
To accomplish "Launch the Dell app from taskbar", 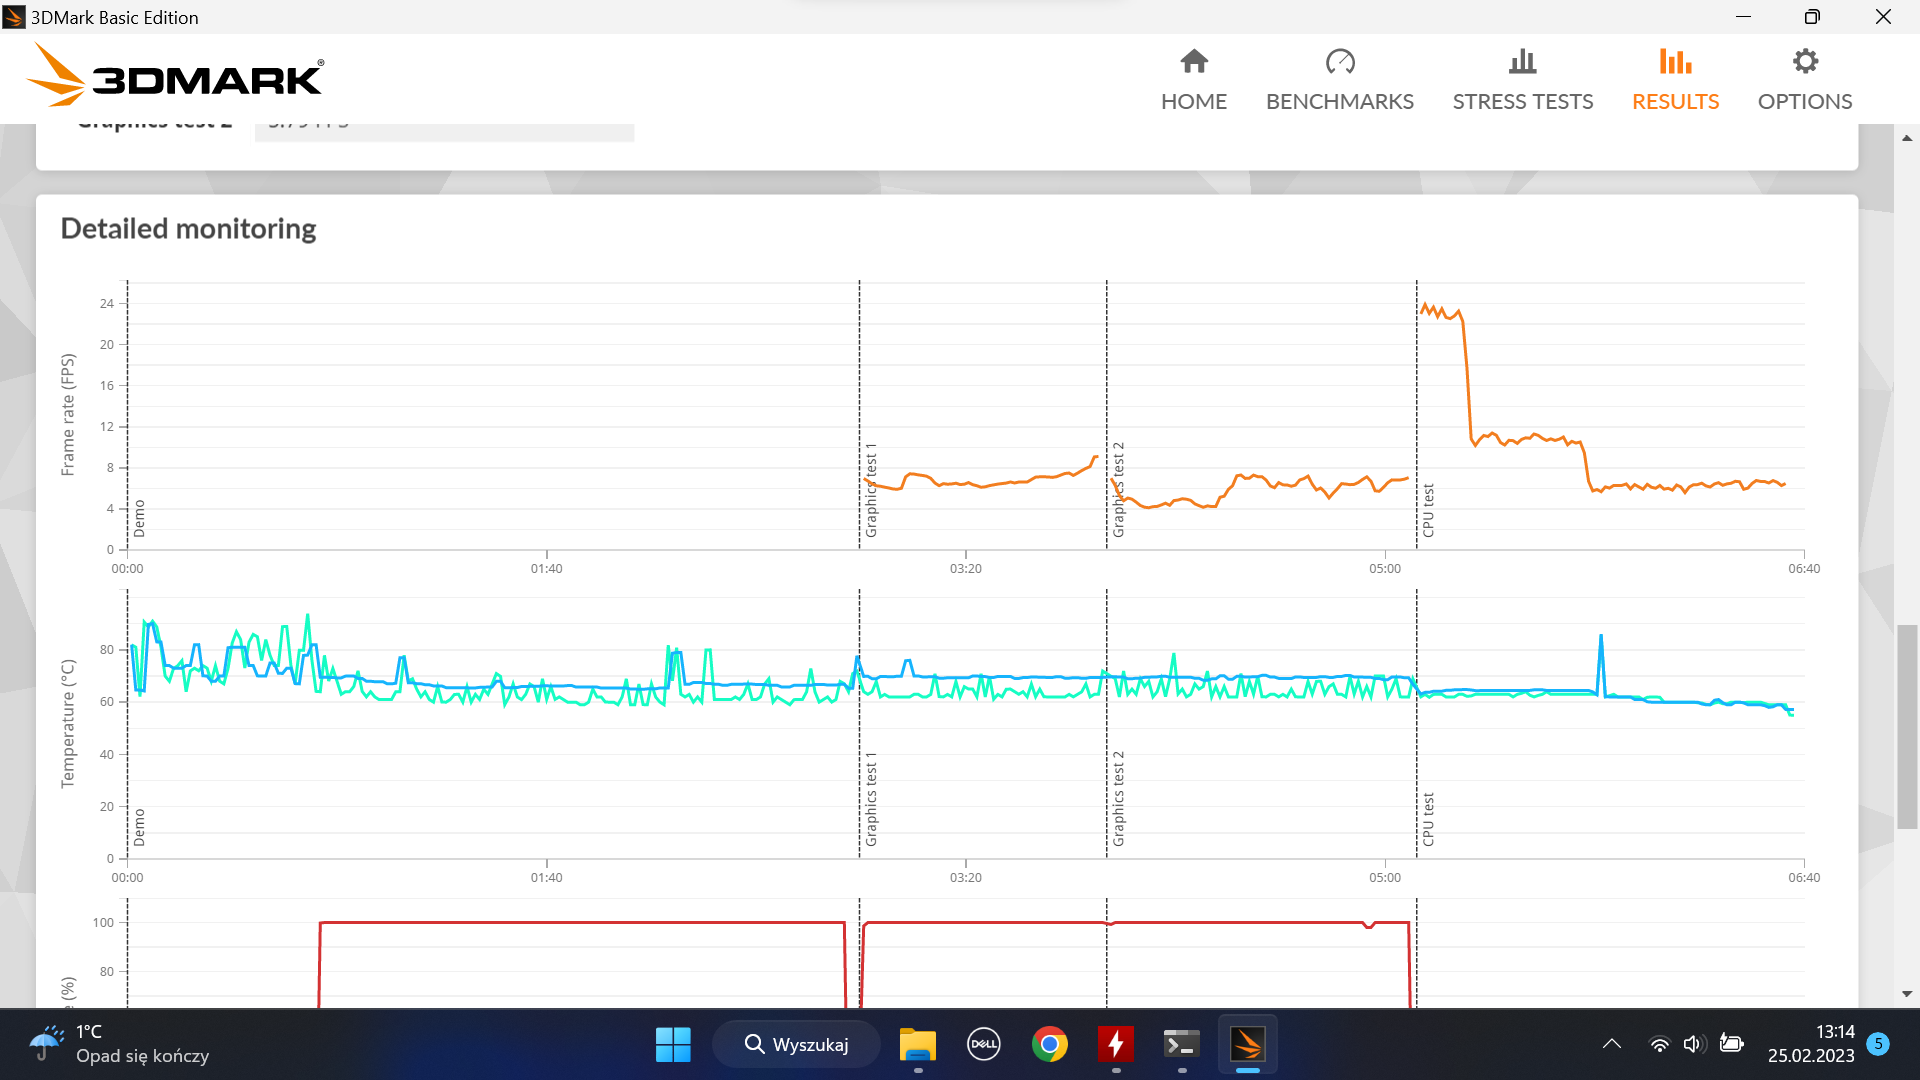I will tap(984, 1045).
